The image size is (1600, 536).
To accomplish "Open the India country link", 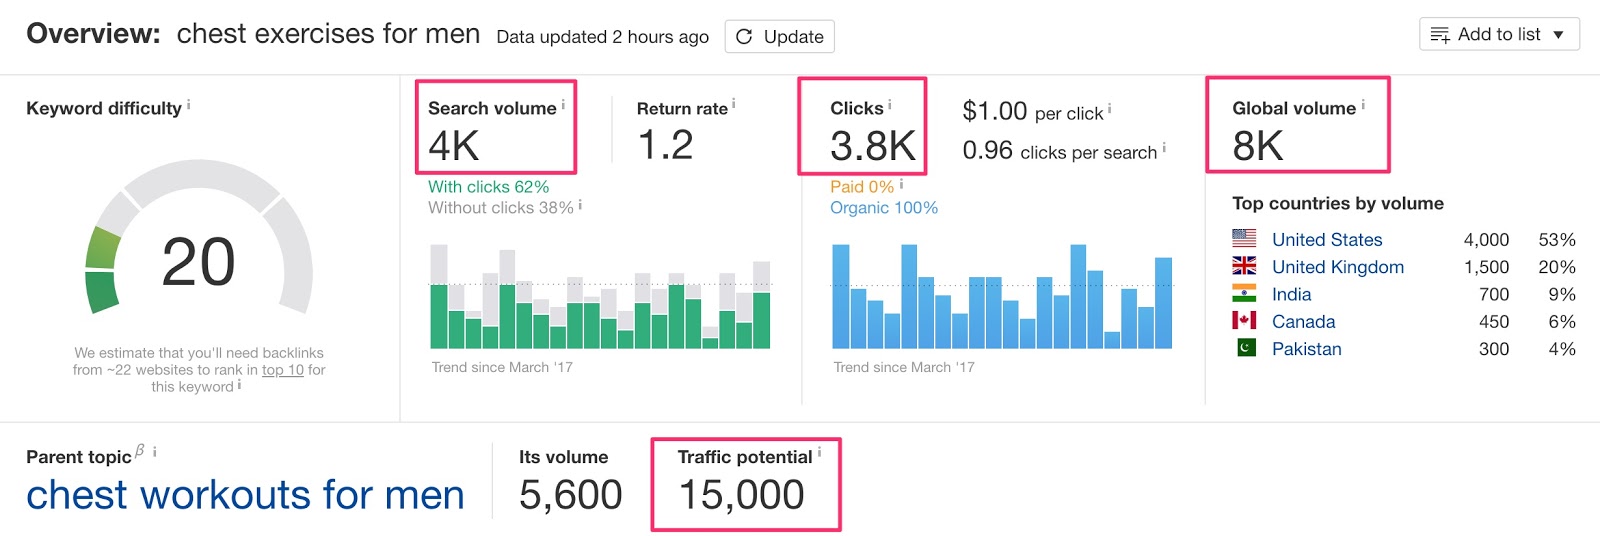I will [x=1291, y=294].
